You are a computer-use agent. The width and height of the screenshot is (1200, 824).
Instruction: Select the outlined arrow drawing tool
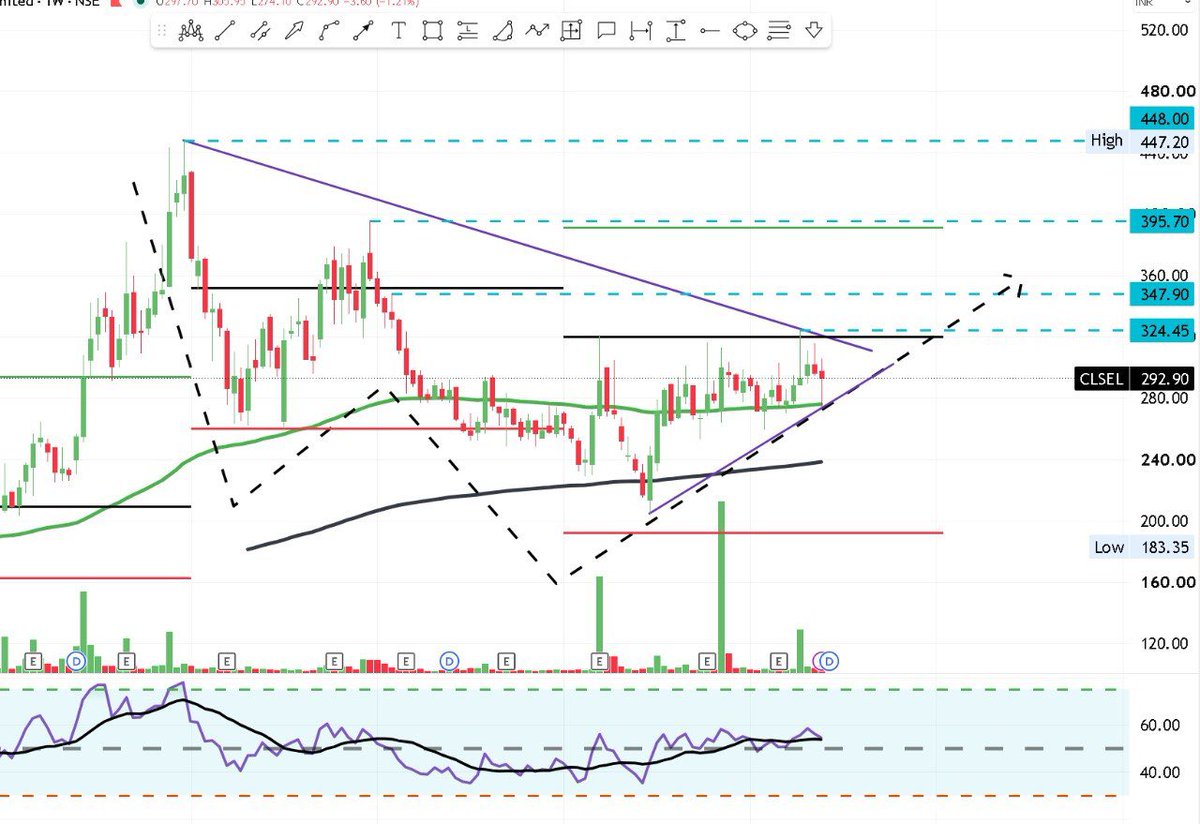[x=294, y=31]
